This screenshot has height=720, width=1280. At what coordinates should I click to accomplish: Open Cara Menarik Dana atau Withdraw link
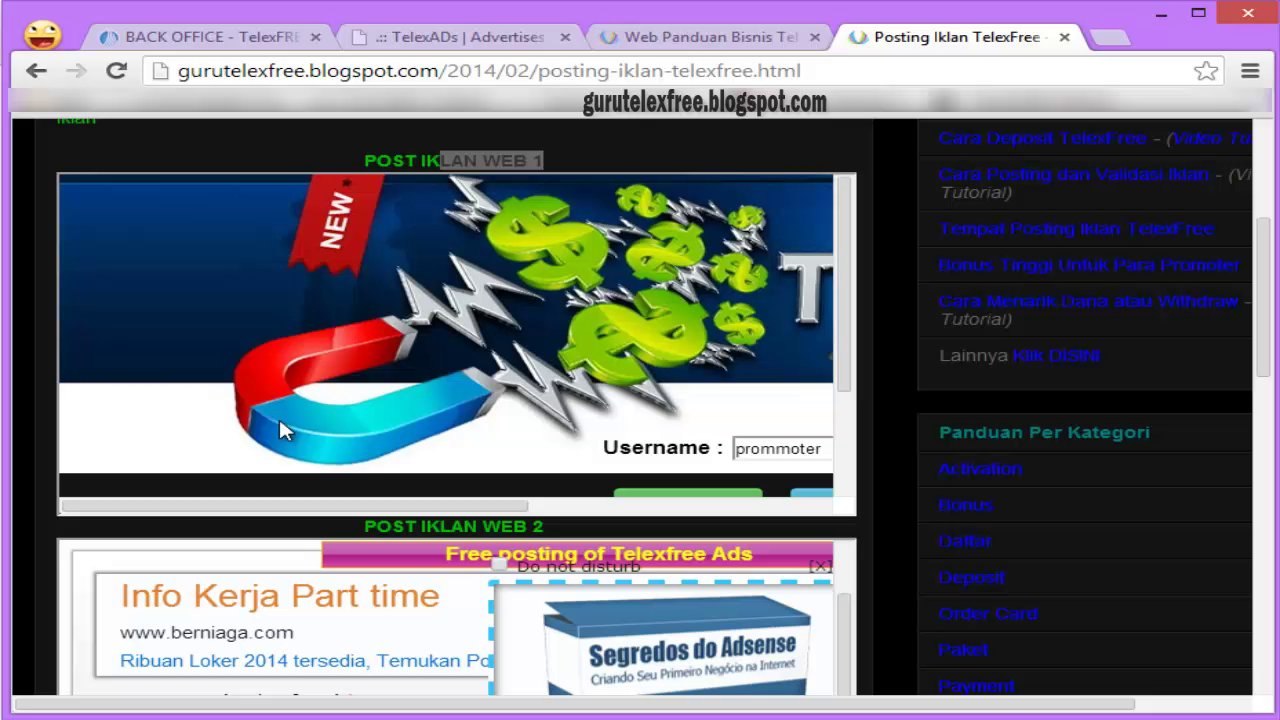click(x=1088, y=301)
